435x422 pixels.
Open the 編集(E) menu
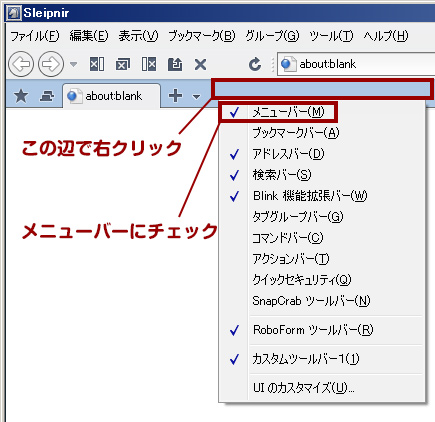tap(89, 36)
